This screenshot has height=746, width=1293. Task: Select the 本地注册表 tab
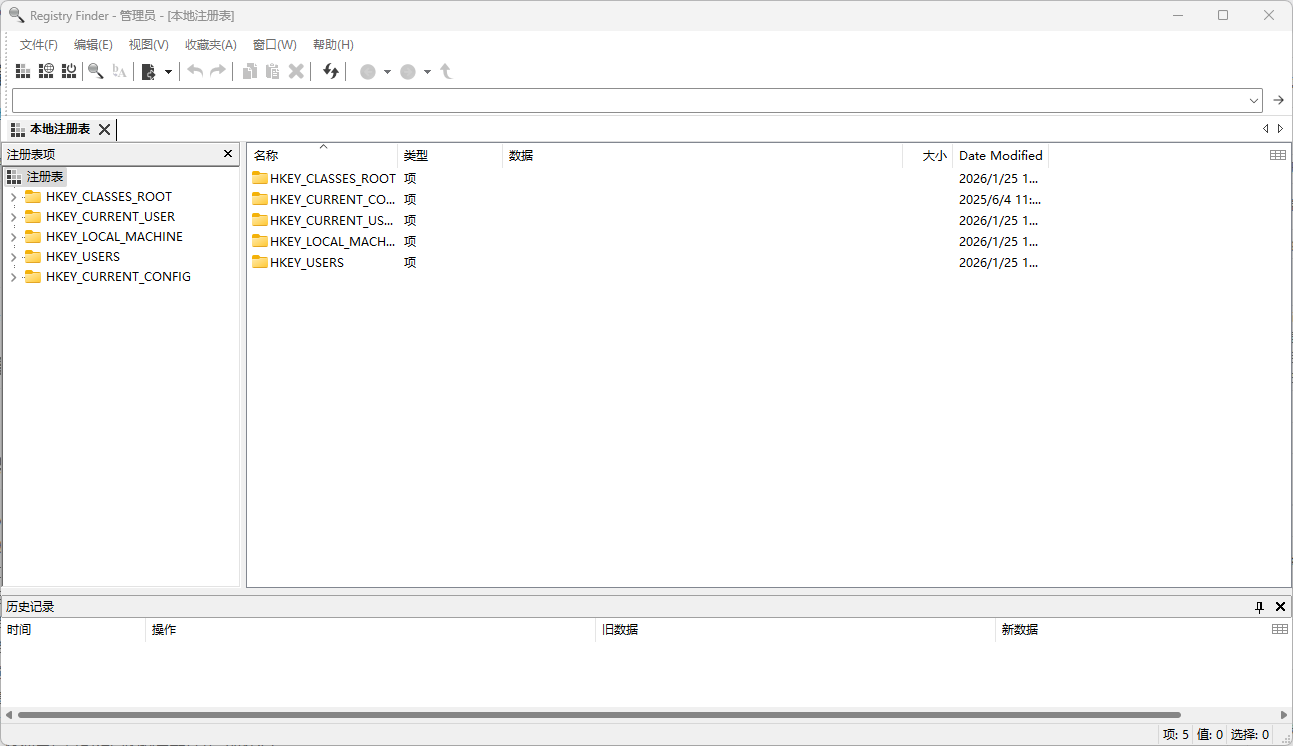tap(62, 129)
